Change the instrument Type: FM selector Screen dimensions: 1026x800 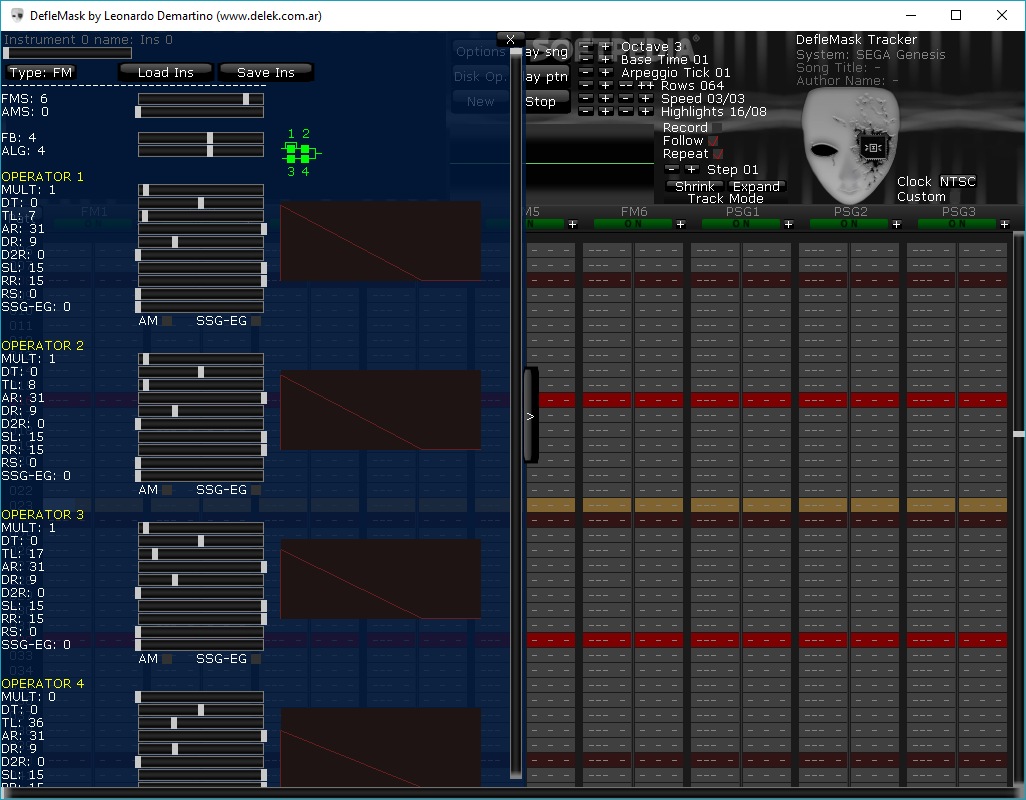[41, 73]
